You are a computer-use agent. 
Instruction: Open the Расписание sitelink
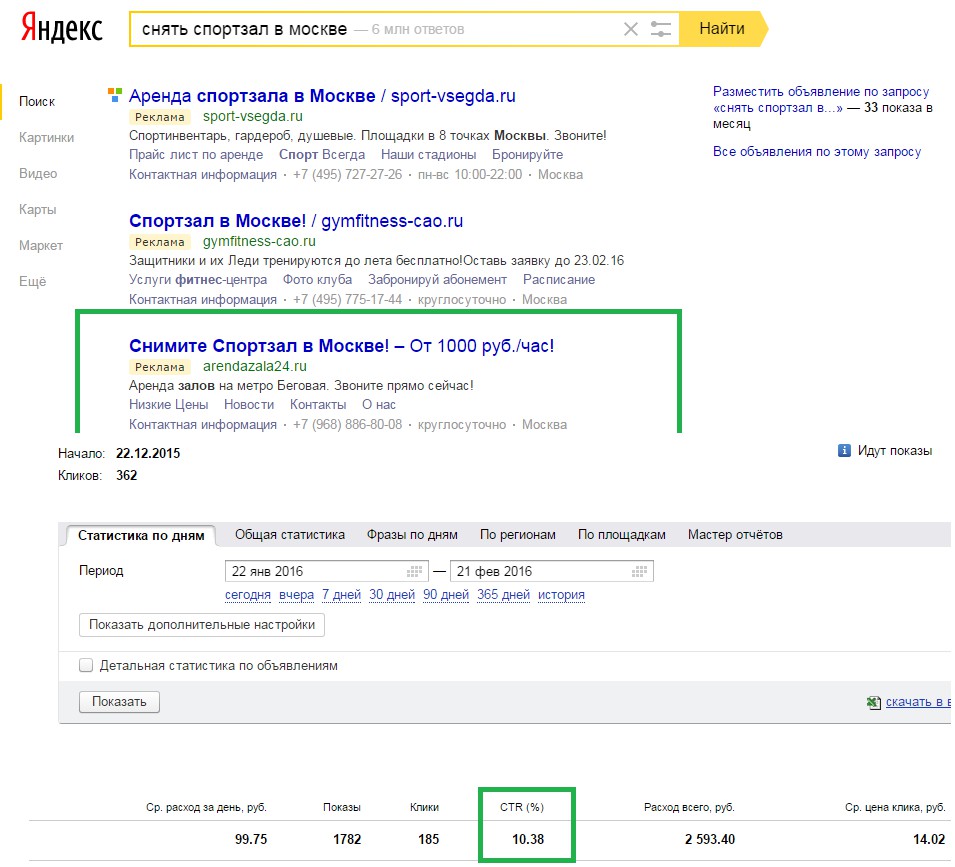559,279
